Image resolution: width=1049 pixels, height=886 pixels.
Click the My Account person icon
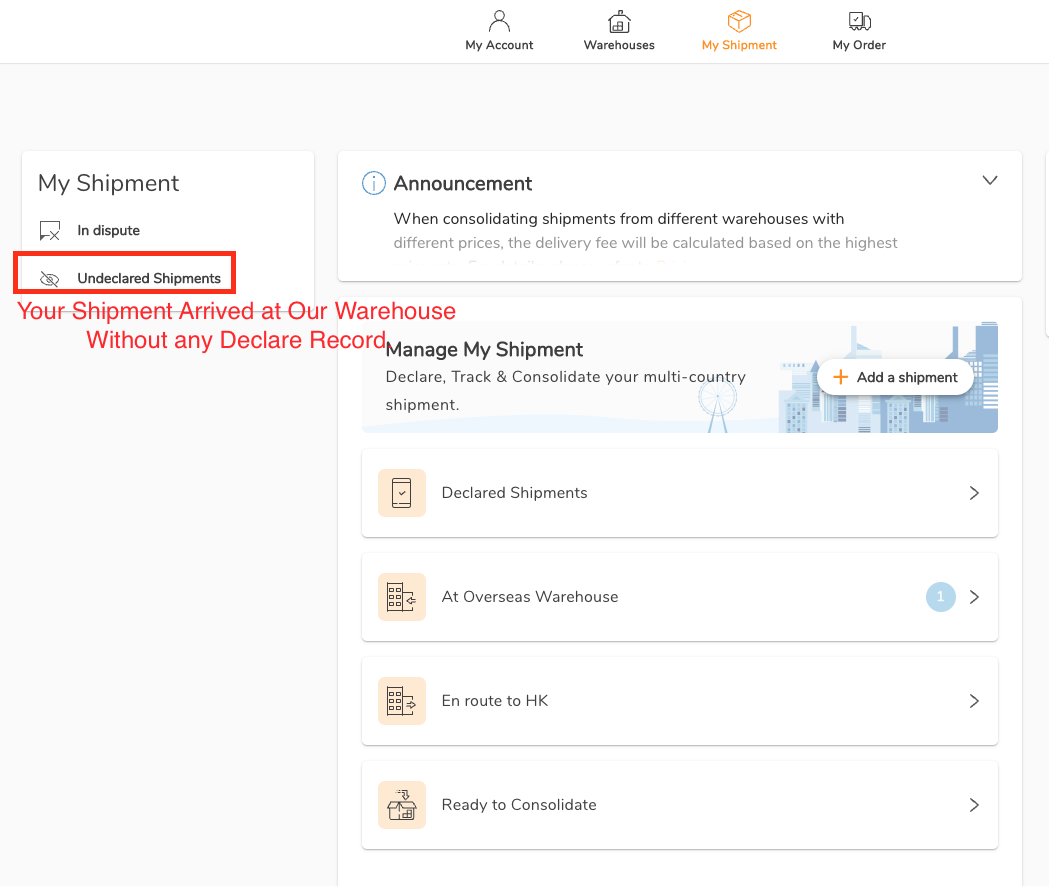[x=499, y=21]
